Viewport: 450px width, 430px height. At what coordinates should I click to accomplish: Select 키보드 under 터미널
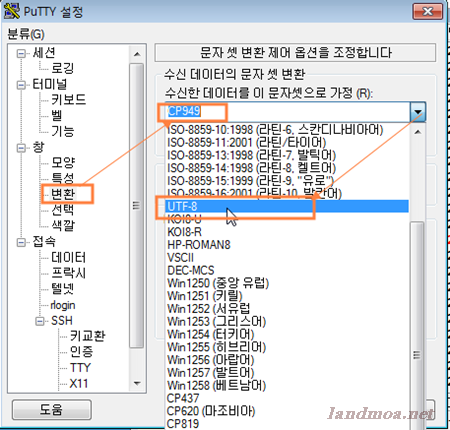(68, 99)
